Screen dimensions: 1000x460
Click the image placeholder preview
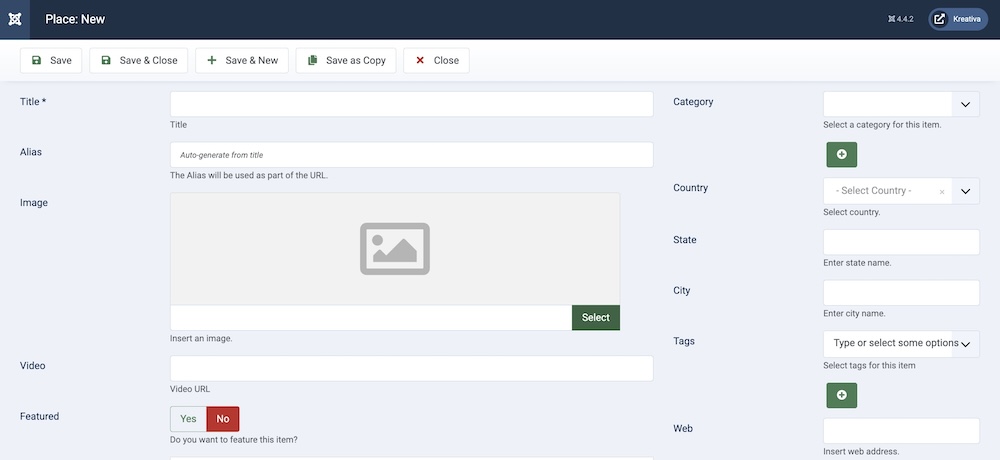(395, 248)
